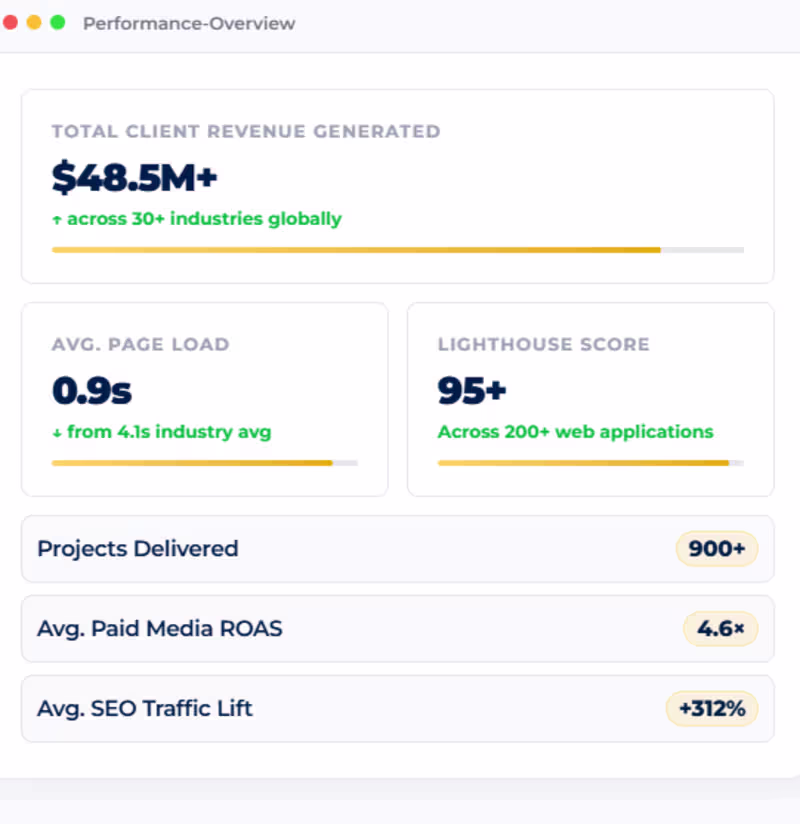Click the red close window dot
This screenshot has width=800, height=824.
[11, 23]
